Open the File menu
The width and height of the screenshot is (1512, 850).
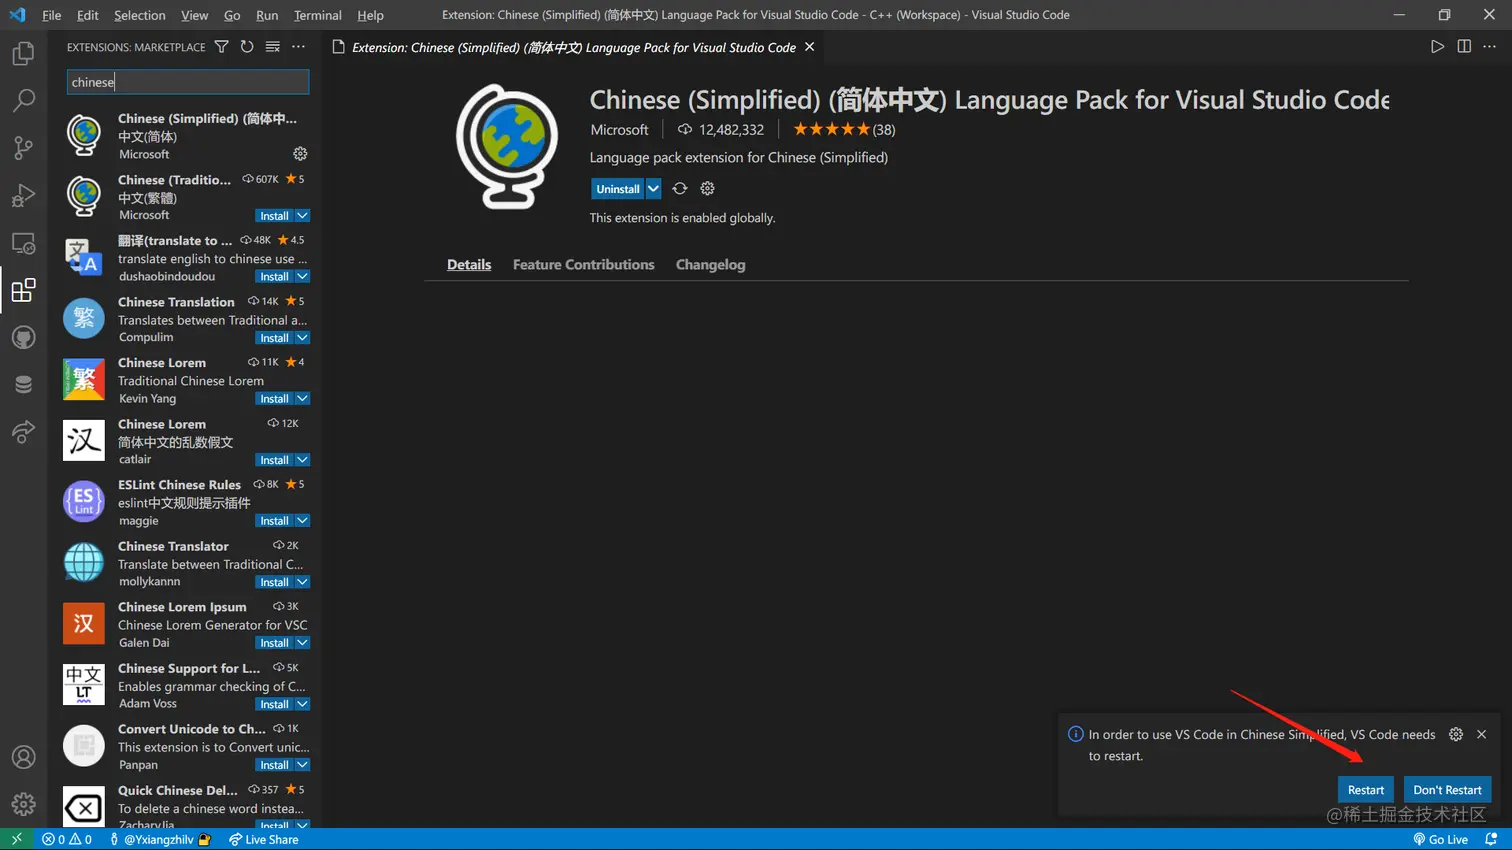(52, 15)
